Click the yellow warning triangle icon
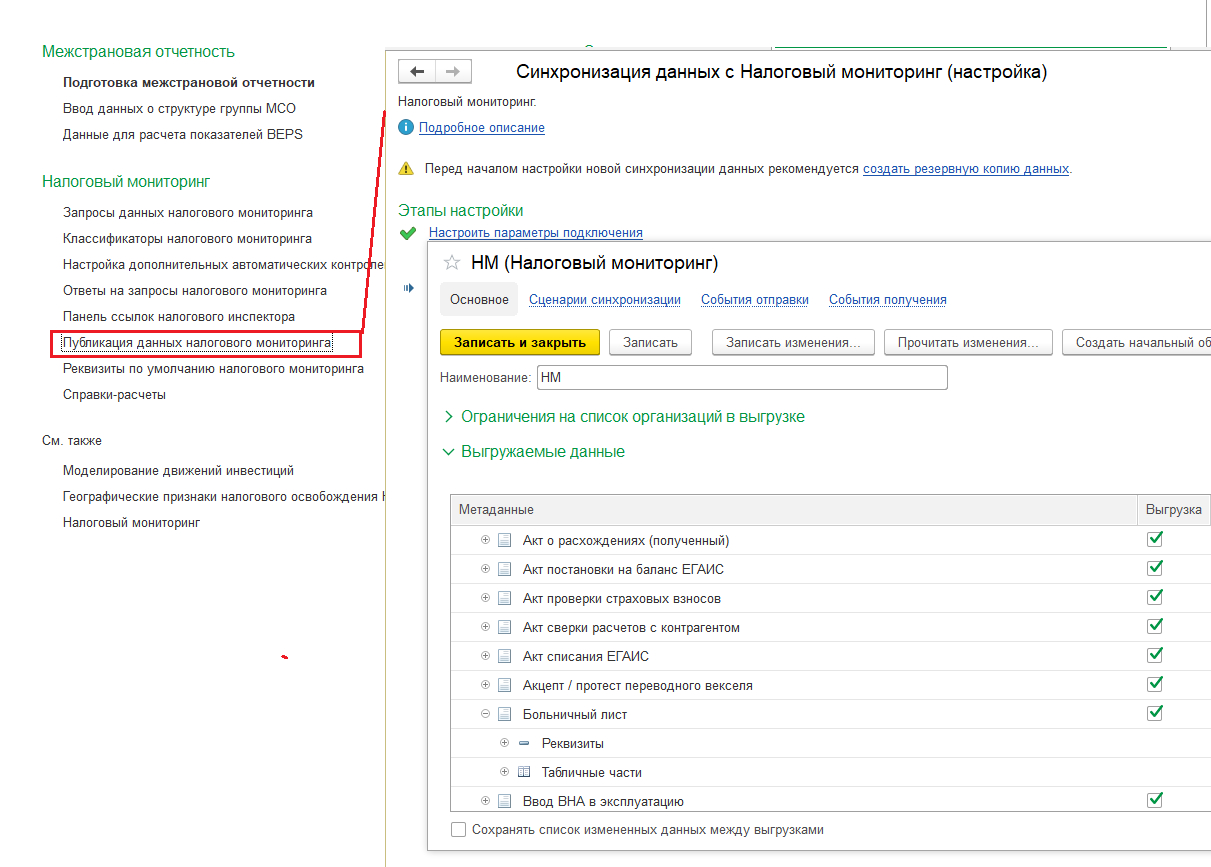The image size is (1211, 867). tap(406, 169)
